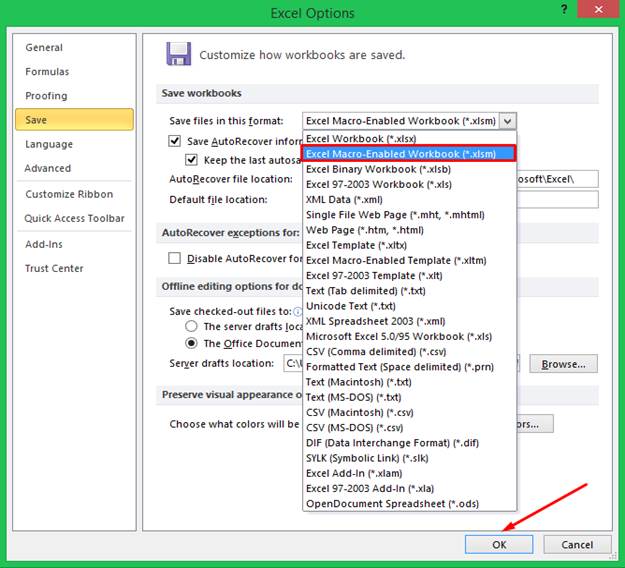The image size is (625, 568).
Task: Open the Quick Access Toolbar category
Action: pyautogui.click(x=75, y=218)
